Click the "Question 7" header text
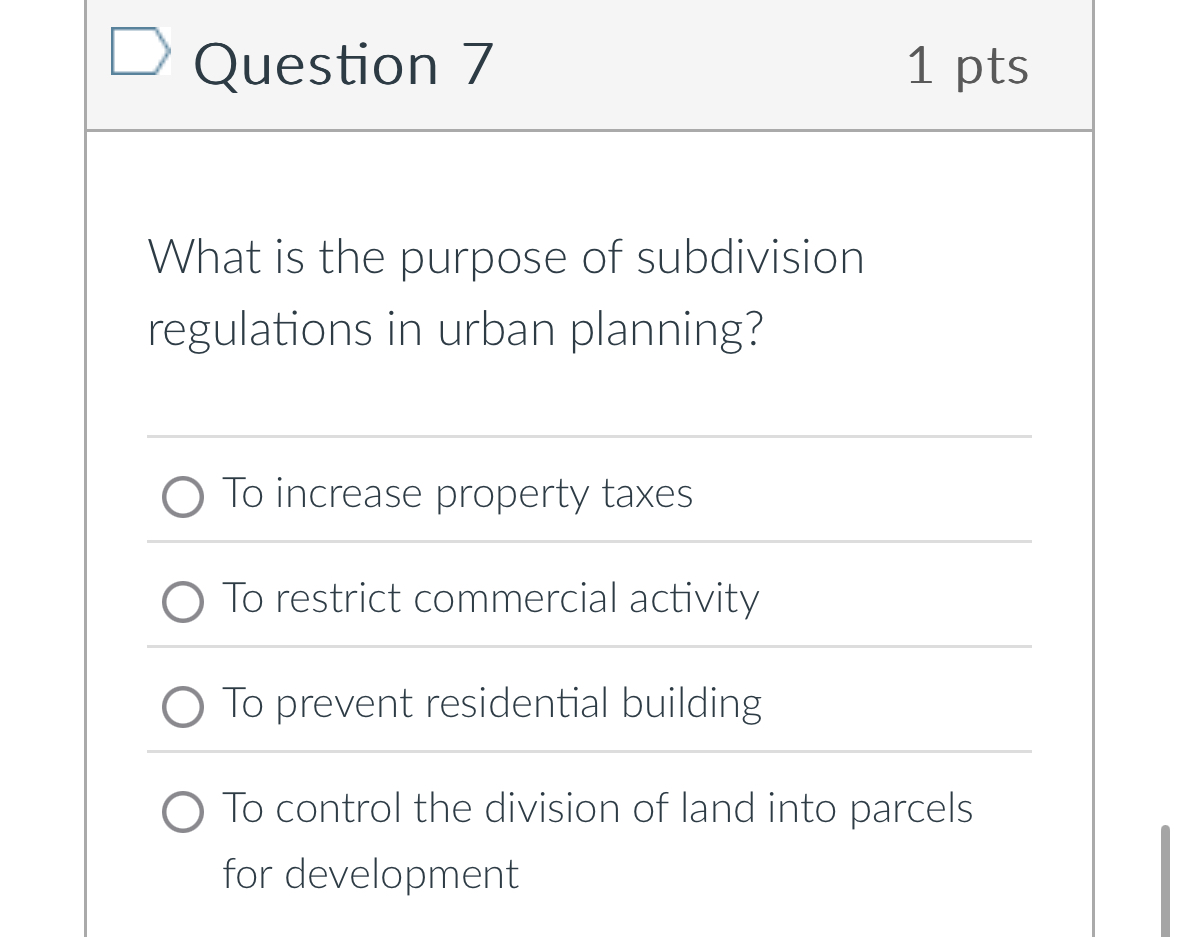This screenshot has width=1179, height=937. pos(342,64)
